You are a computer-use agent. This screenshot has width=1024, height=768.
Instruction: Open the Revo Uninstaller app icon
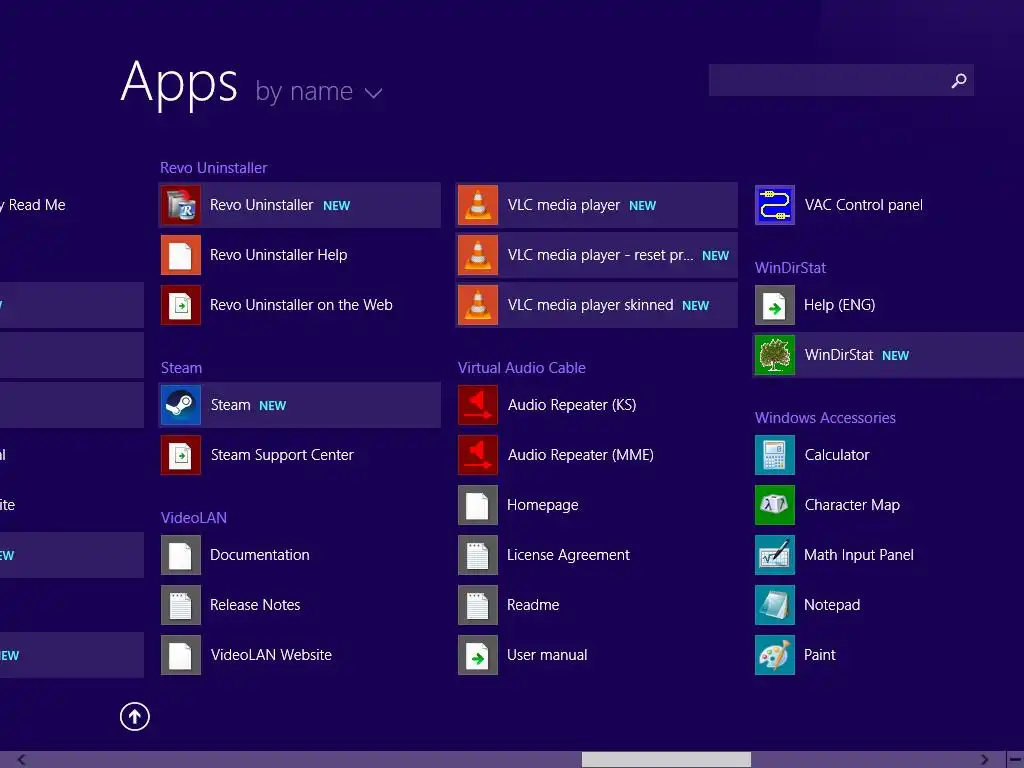[x=181, y=205]
